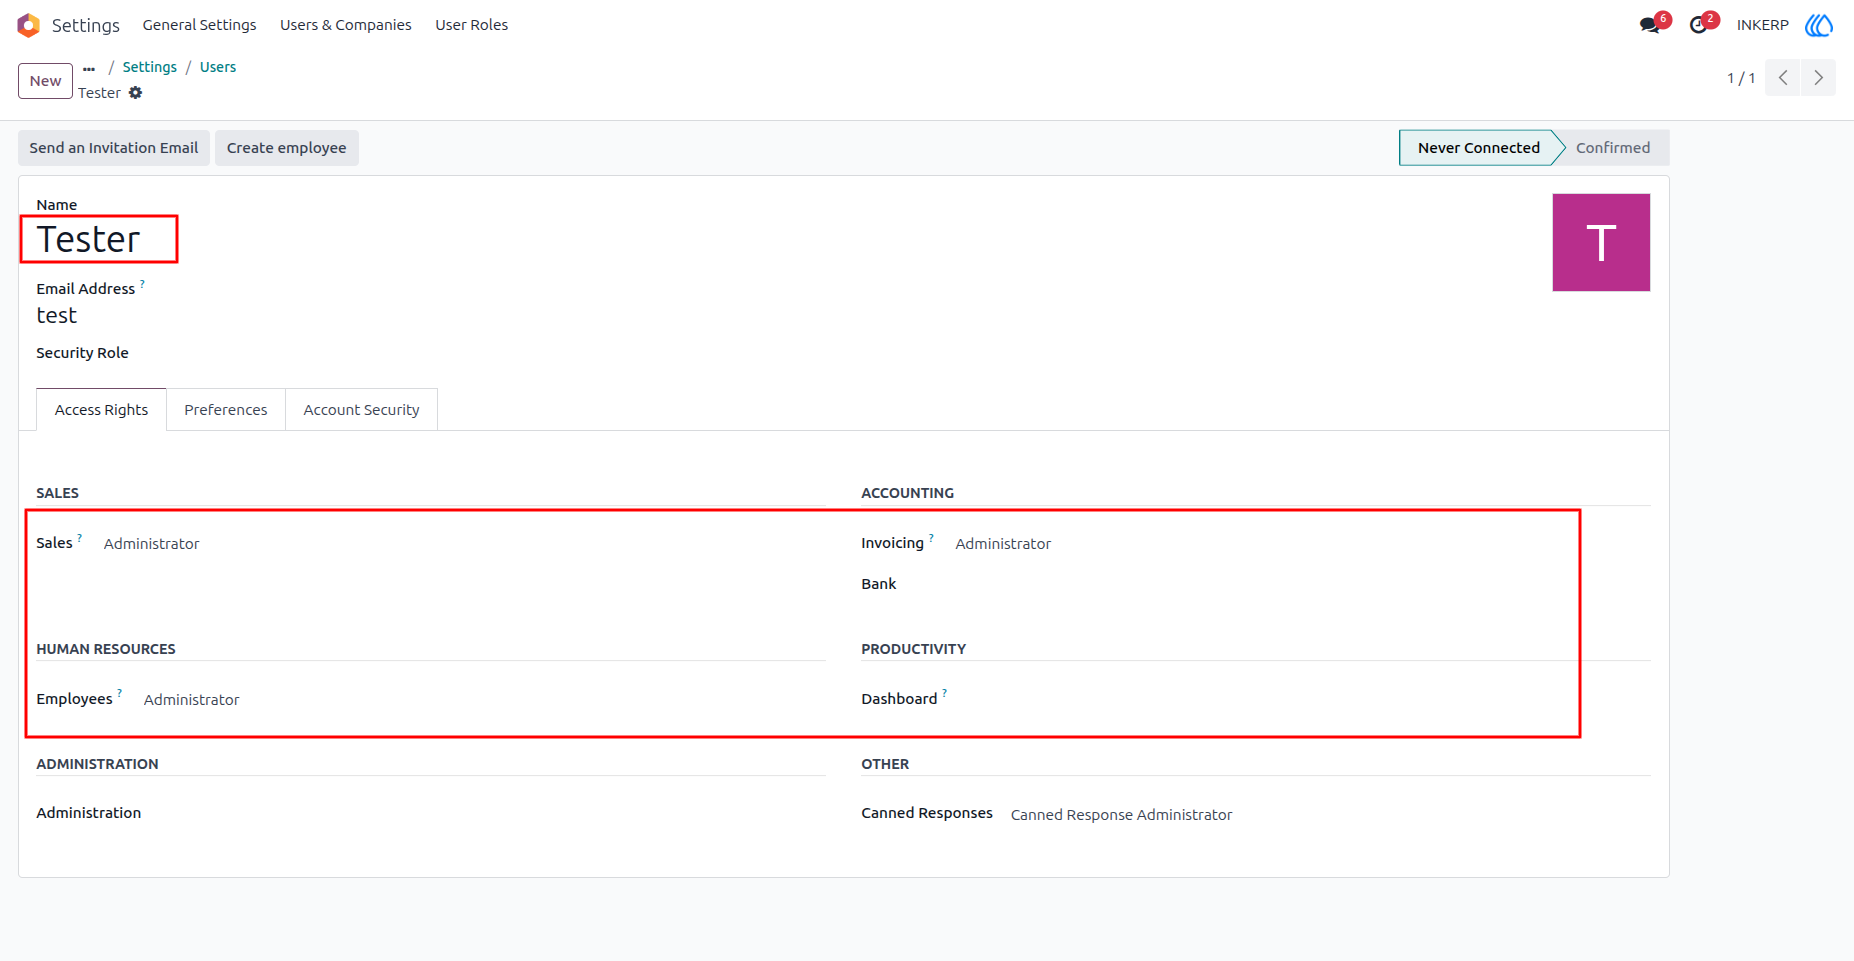This screenshot has width=1854, height=961.
Task: Go to next record arrow
Action: (x=1818, y=78)
